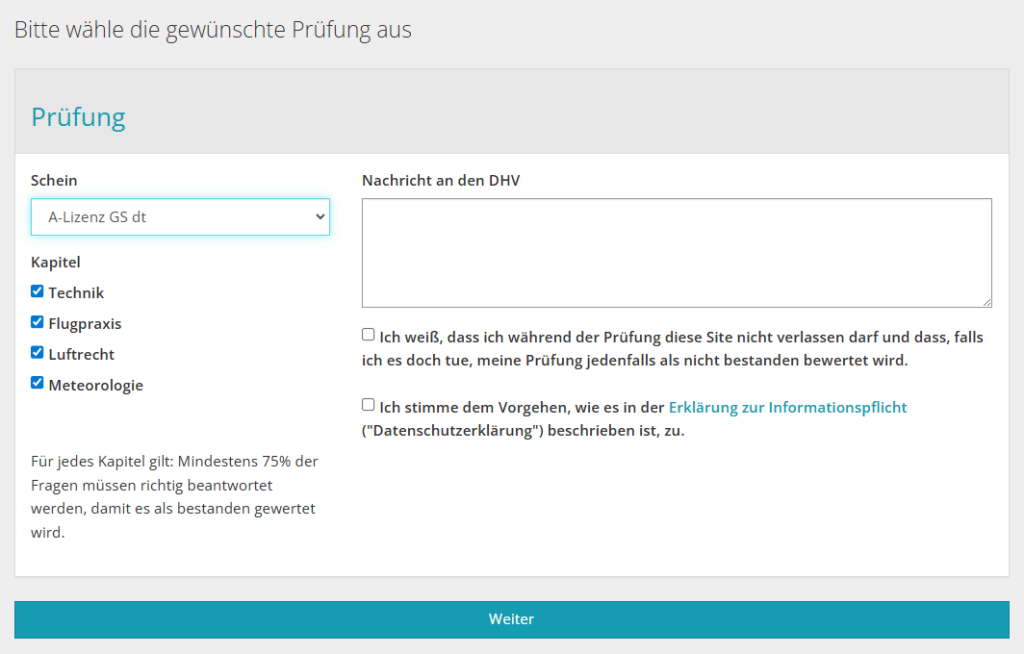Screen dimensions: 1024x654
Task: Click the message textarea resize handle
Action: [987, 302]
